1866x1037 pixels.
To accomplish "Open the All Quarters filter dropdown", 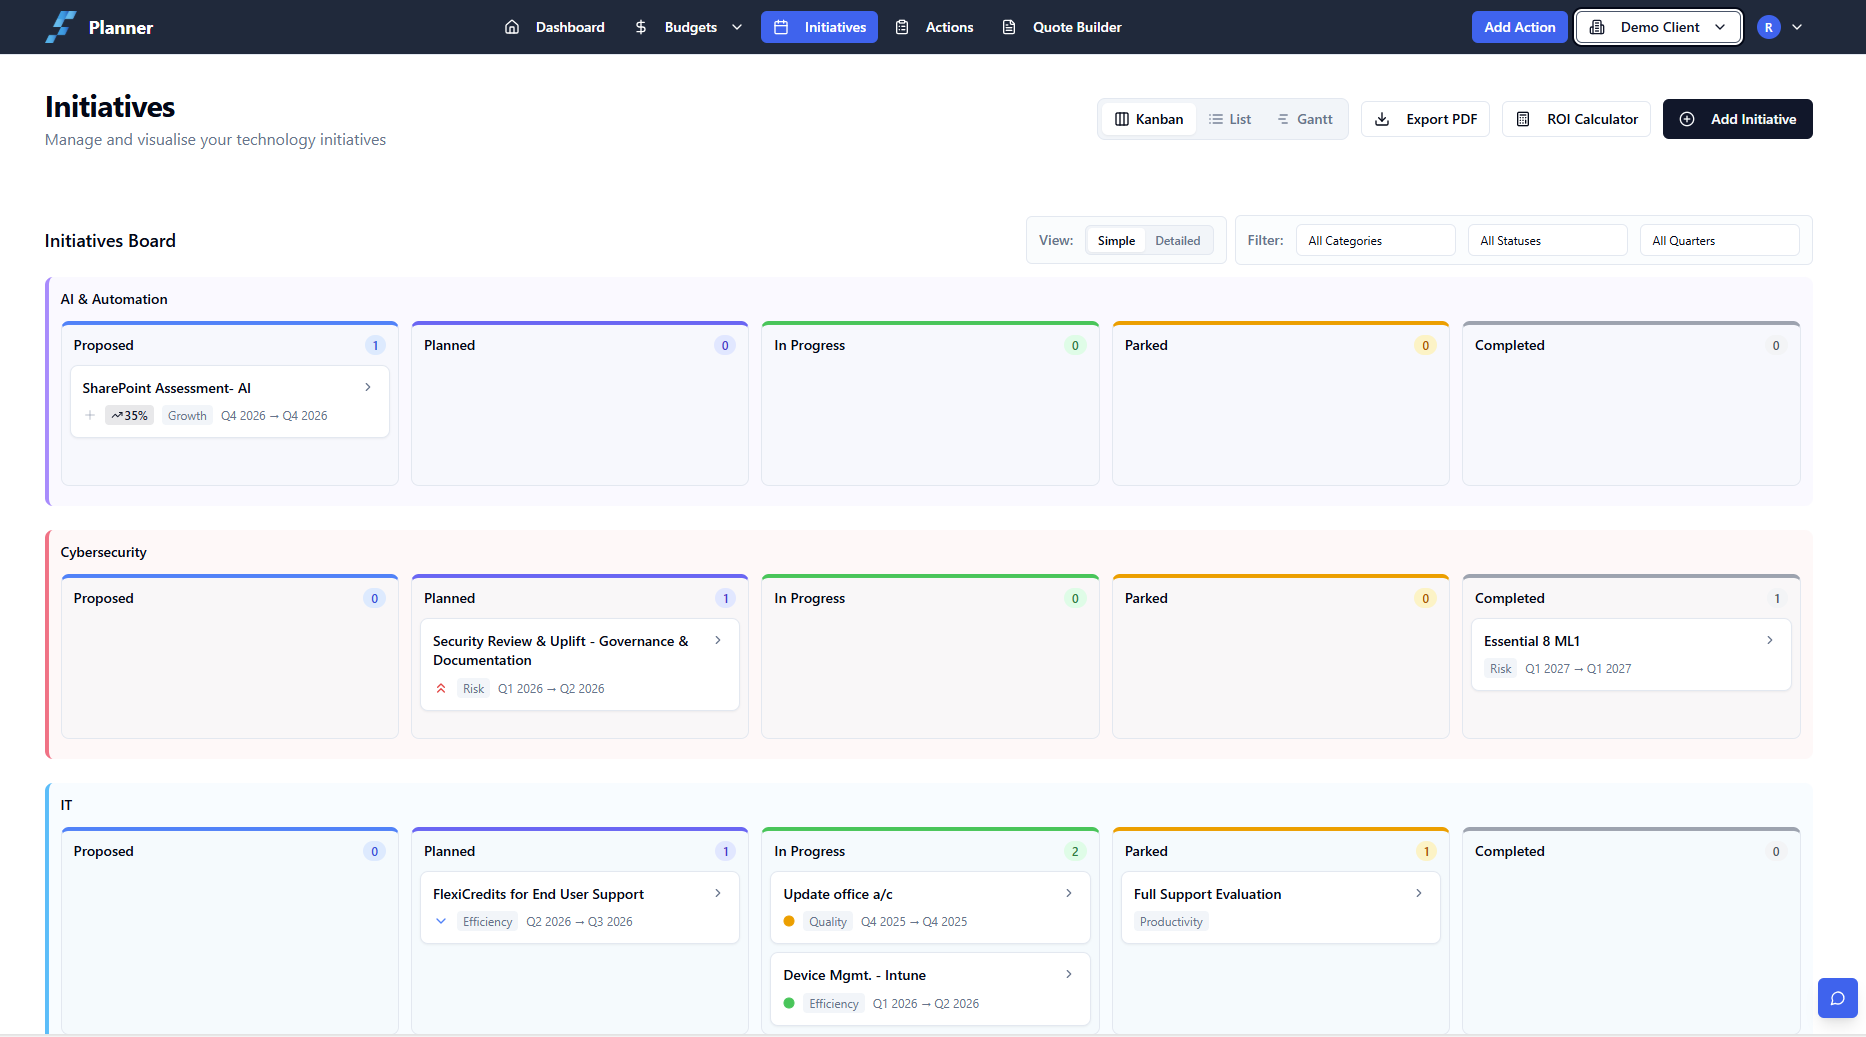I will pos(1718,240).
